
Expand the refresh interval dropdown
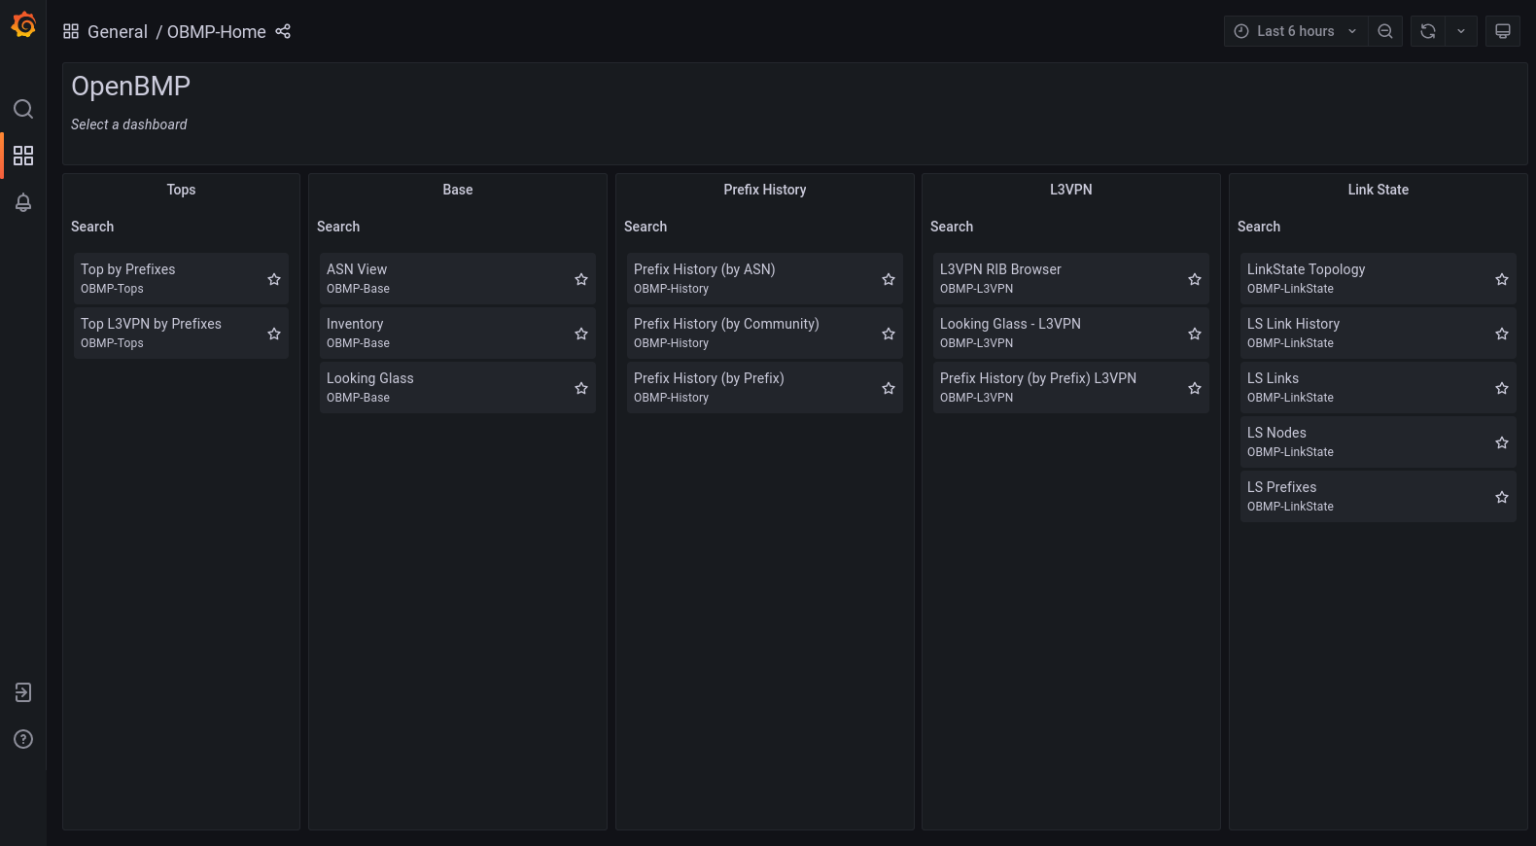(x=1461, y=30)
